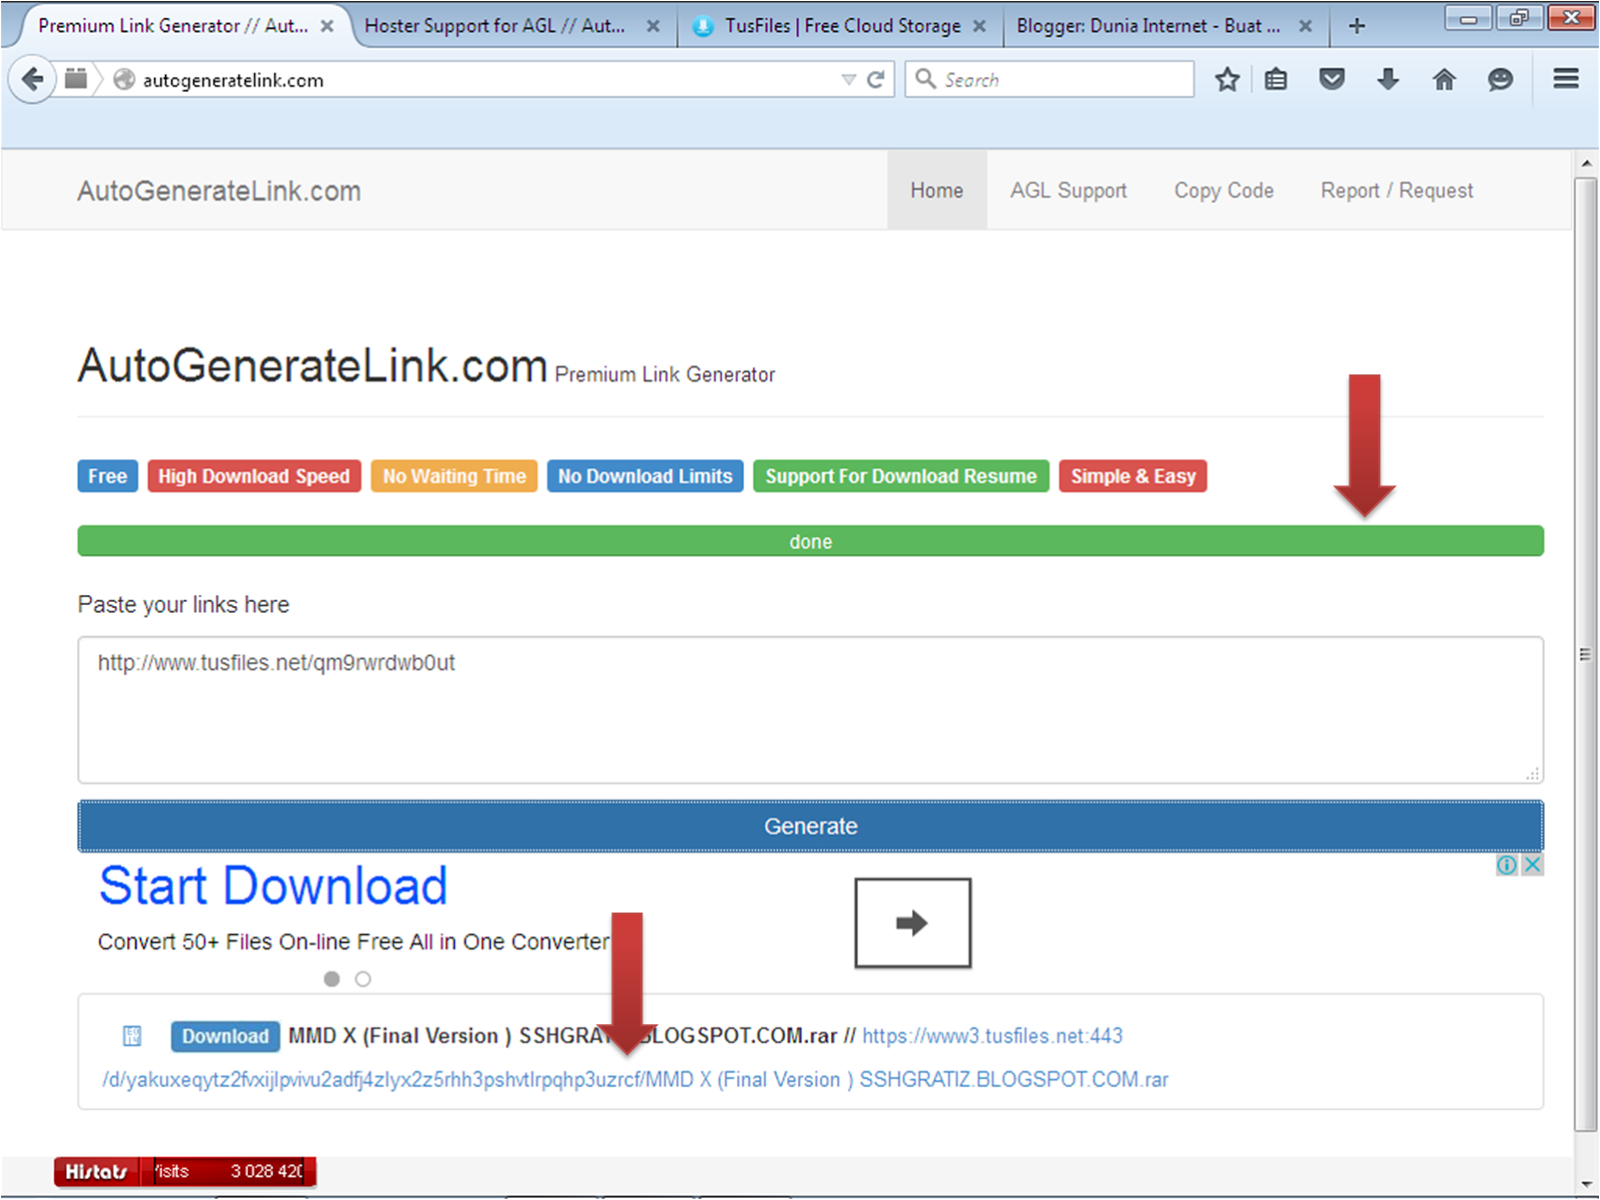The height and width of the screenshot is (1200, 1600).
Task: Click the Simple & Easy badge
Action: pos(1133,476)
